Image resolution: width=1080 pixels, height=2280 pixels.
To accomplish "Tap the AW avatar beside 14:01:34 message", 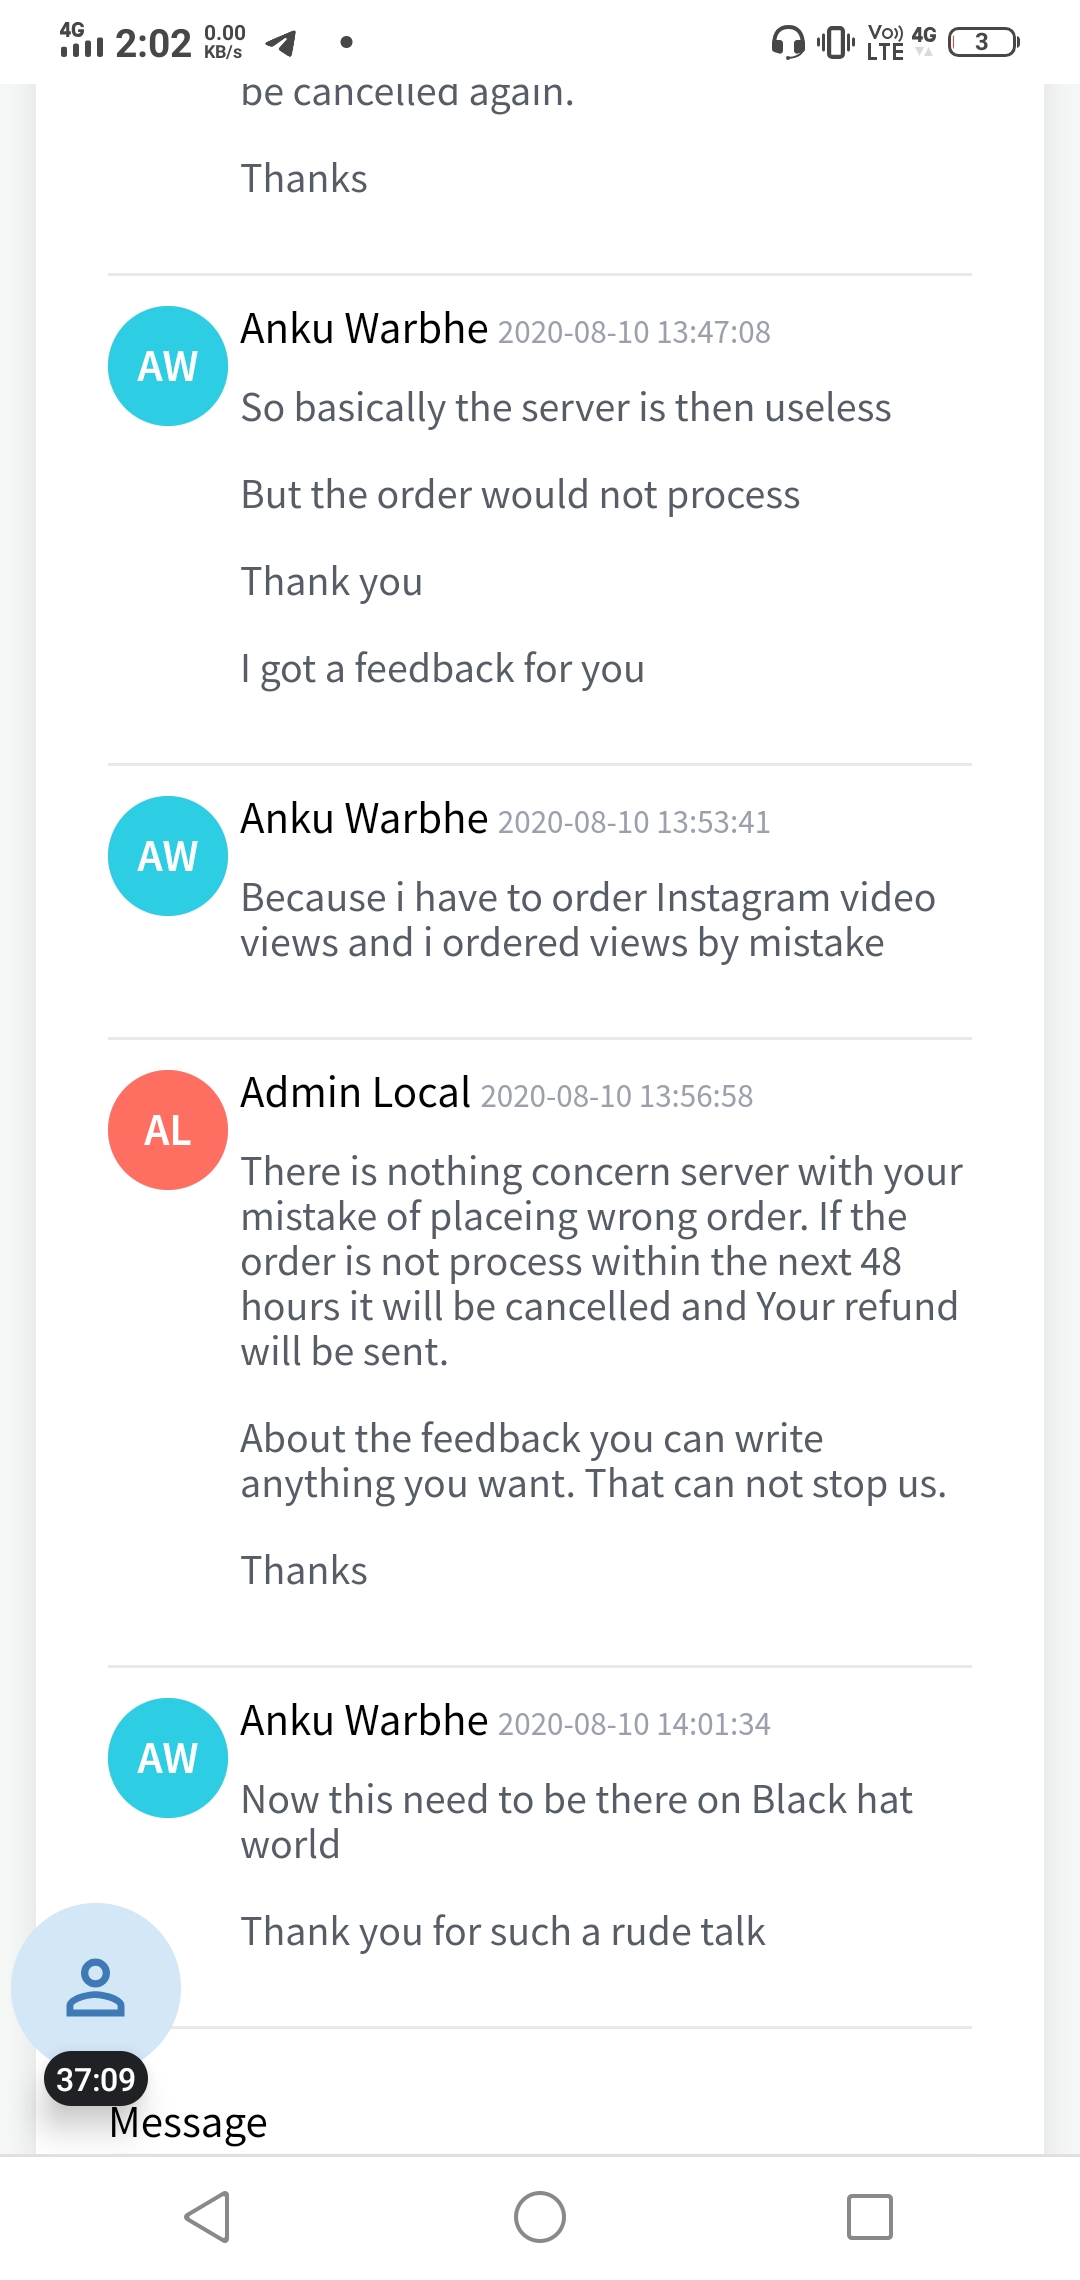I will click(168, 1758).
